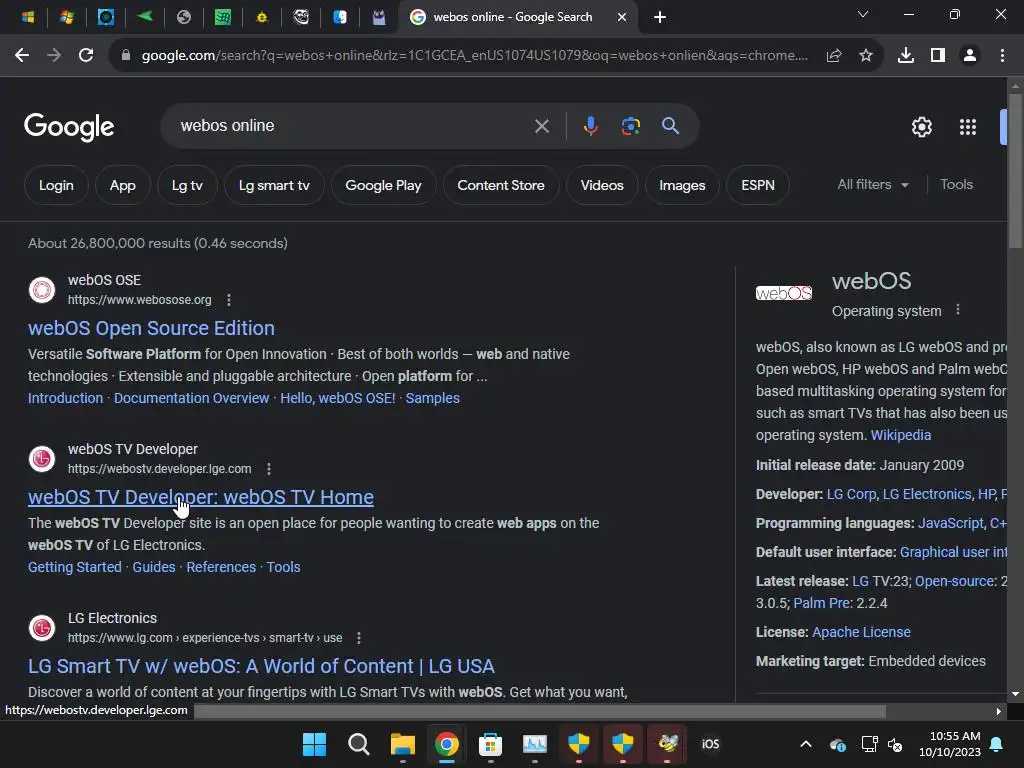The width and height of the screenshot is (1024, 768).
Task: Expand All filters dropdown
Action: 872,185
